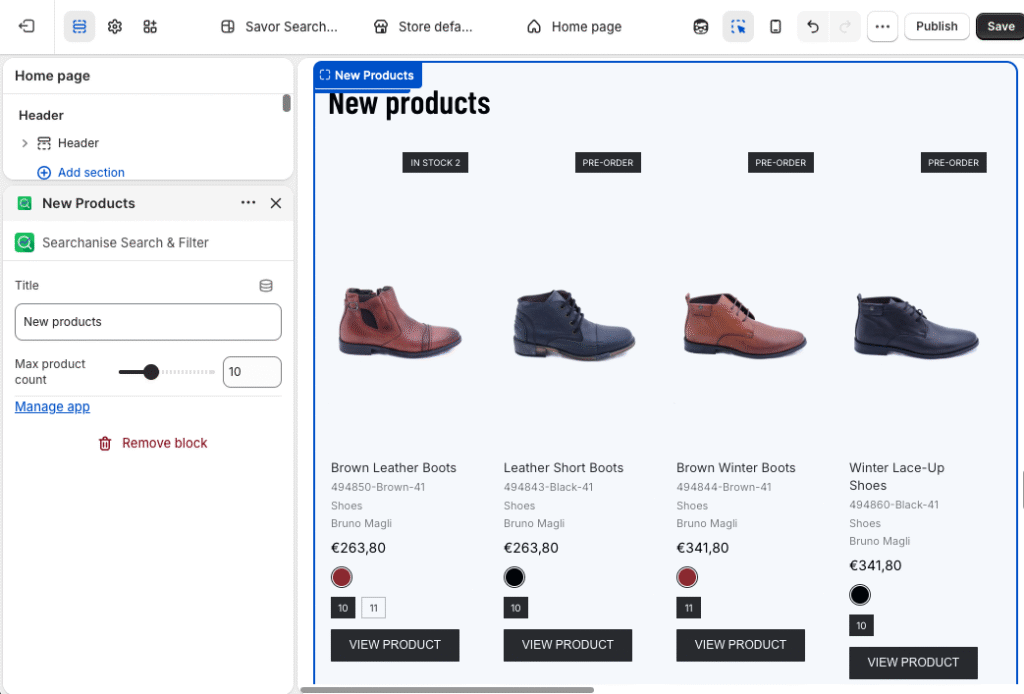Open the Sections panel icon
The width and height of the screenshot is (1024, 694).
(x=79, y=27)
